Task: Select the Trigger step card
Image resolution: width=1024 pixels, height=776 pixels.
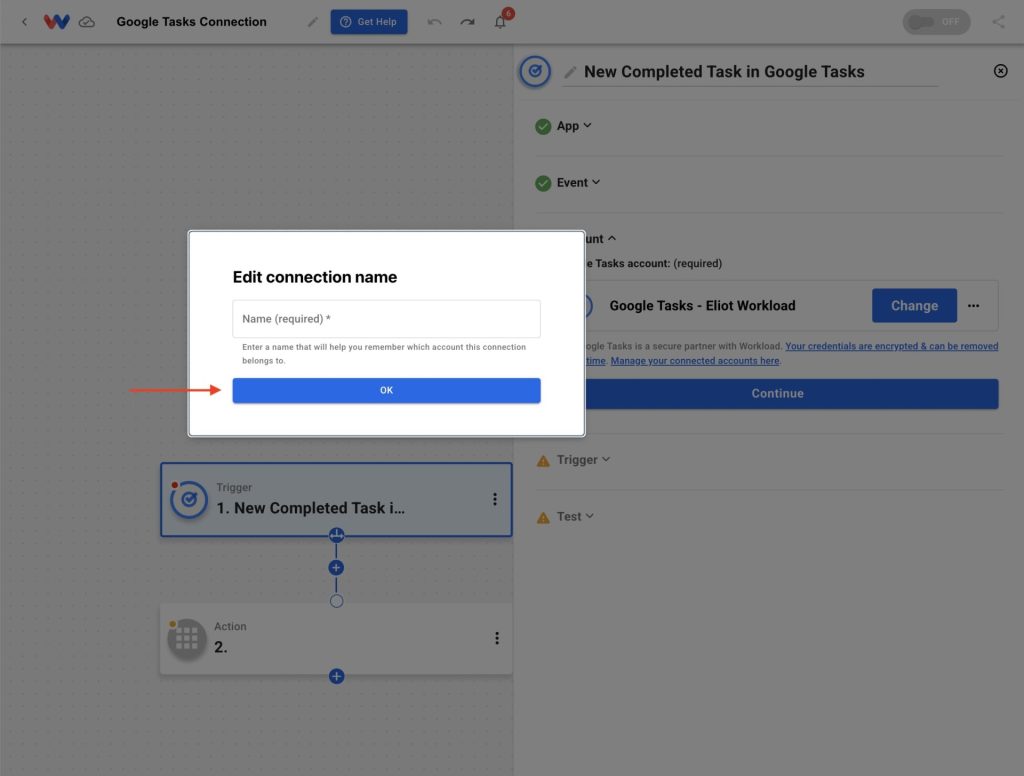Action: click(x=336, y=500)
